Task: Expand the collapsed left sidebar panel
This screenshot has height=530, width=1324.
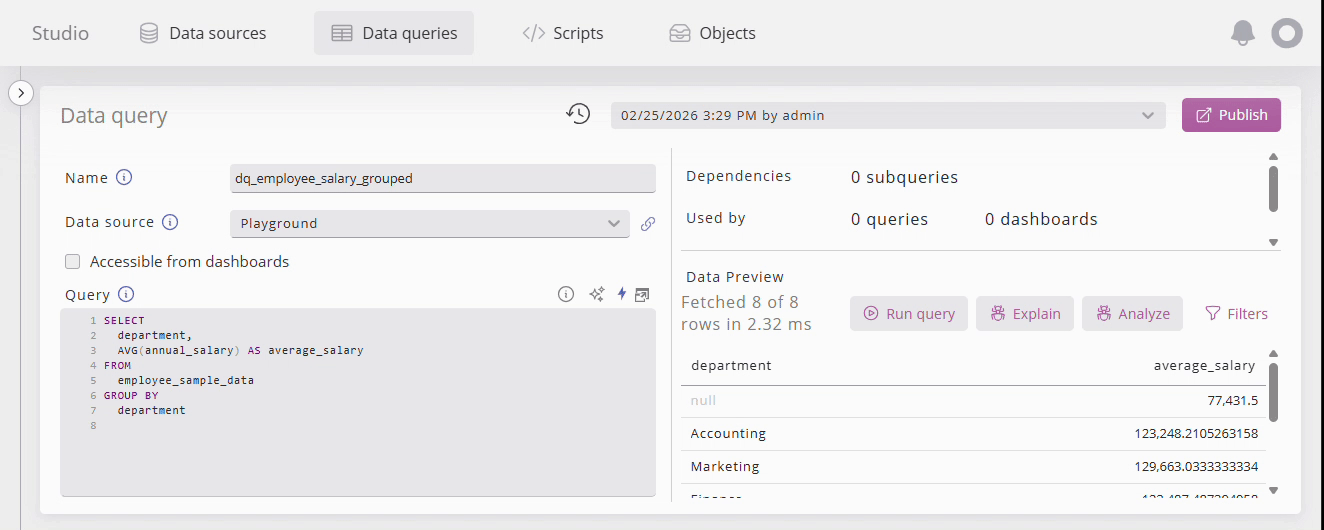Action: point(21,93)
